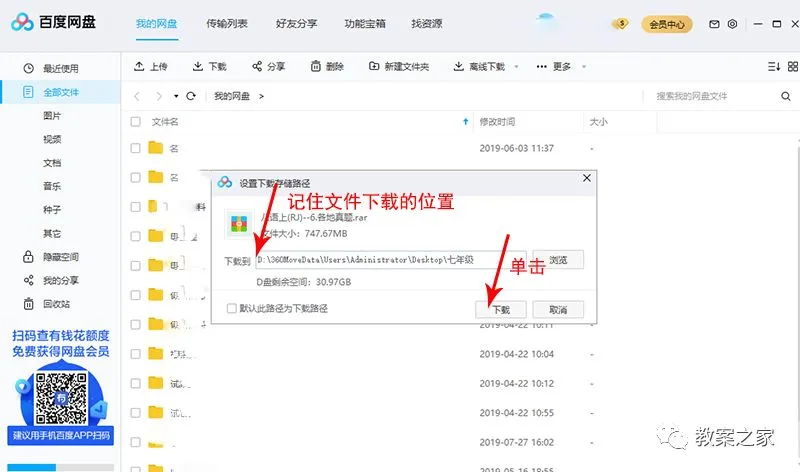The height and width of the screenshot is (472, 800).
Task: Switch to grid view icon
Action: click(793, 66)
